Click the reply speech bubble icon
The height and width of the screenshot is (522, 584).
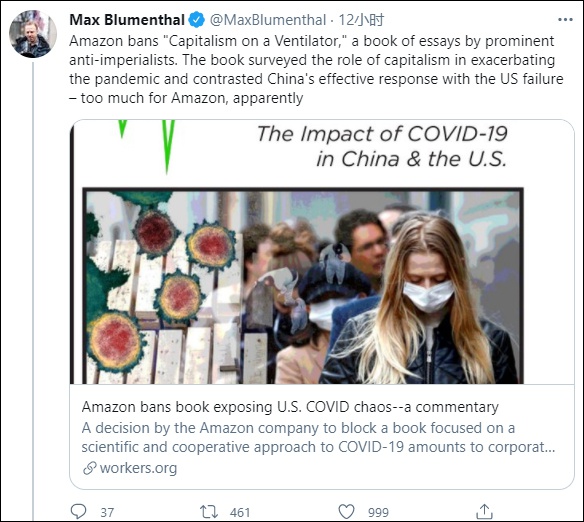click(78, 512)
